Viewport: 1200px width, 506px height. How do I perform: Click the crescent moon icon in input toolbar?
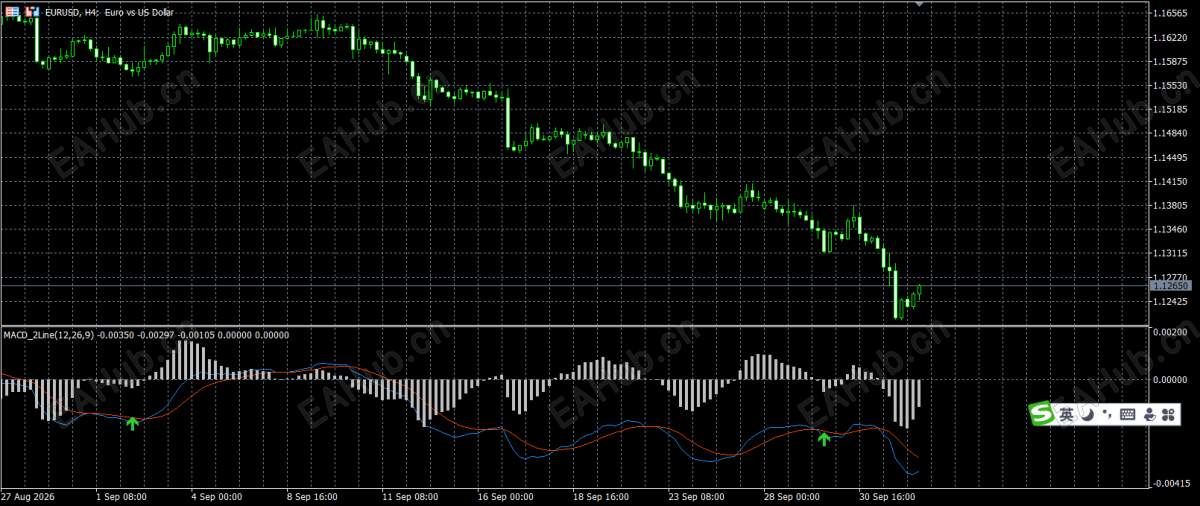(1087, 413)
